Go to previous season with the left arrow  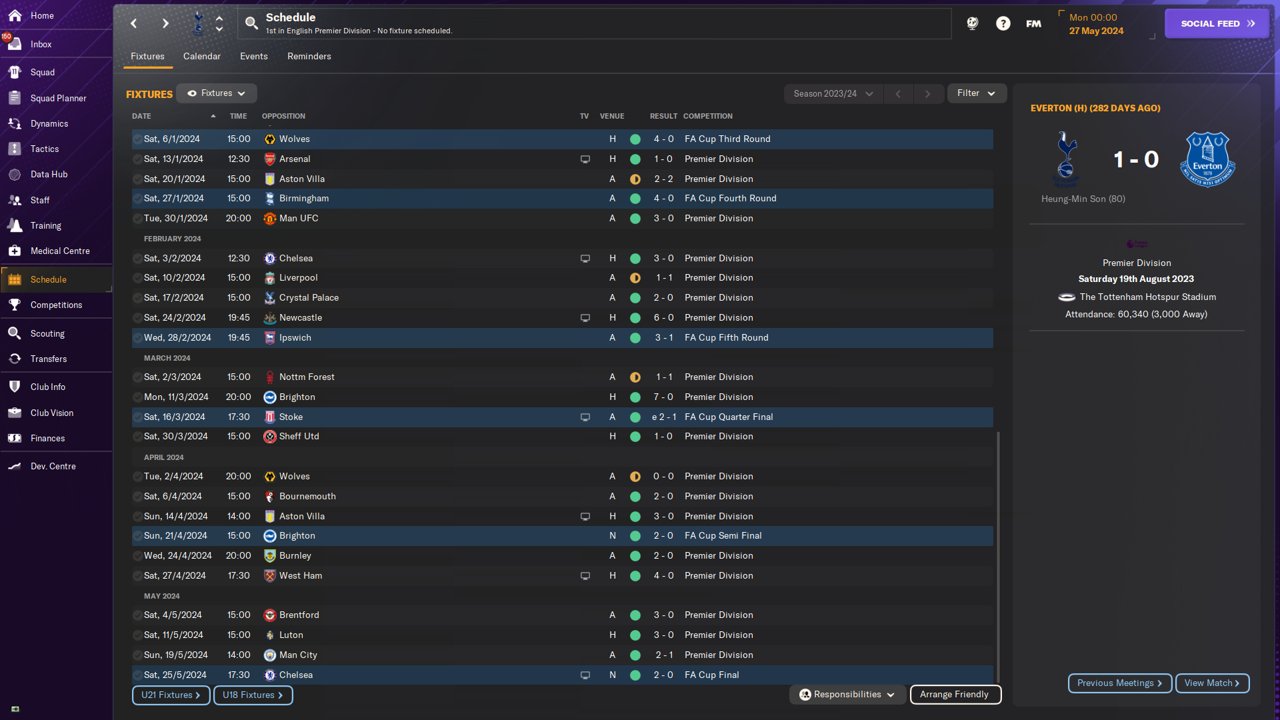898,94
